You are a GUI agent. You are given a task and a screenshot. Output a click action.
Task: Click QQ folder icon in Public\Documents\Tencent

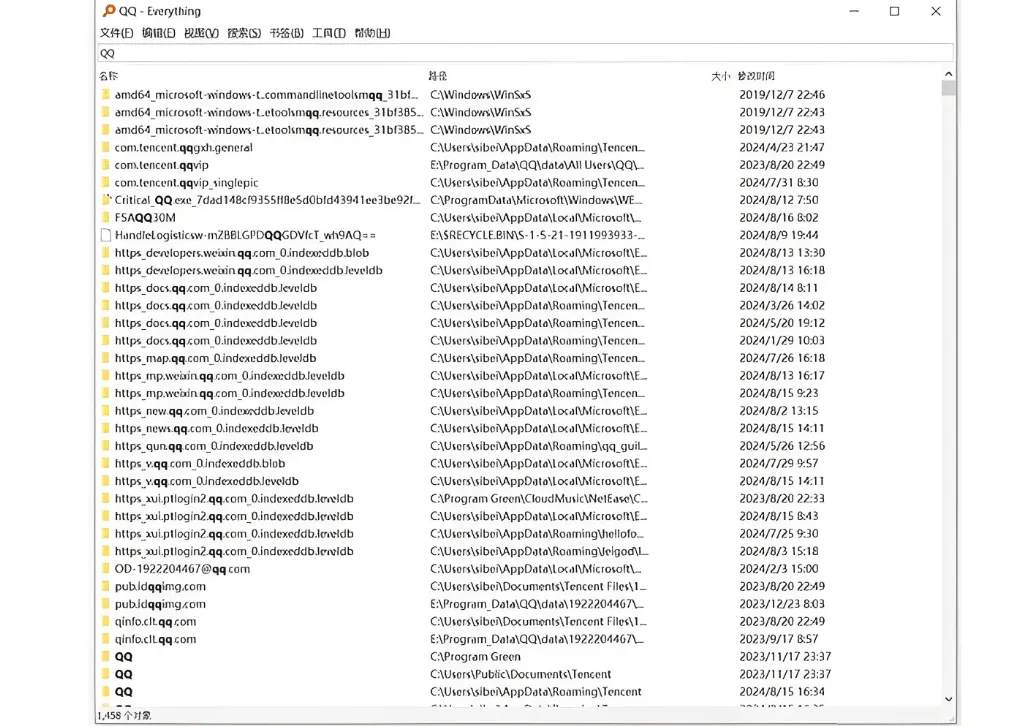(105, 674)
